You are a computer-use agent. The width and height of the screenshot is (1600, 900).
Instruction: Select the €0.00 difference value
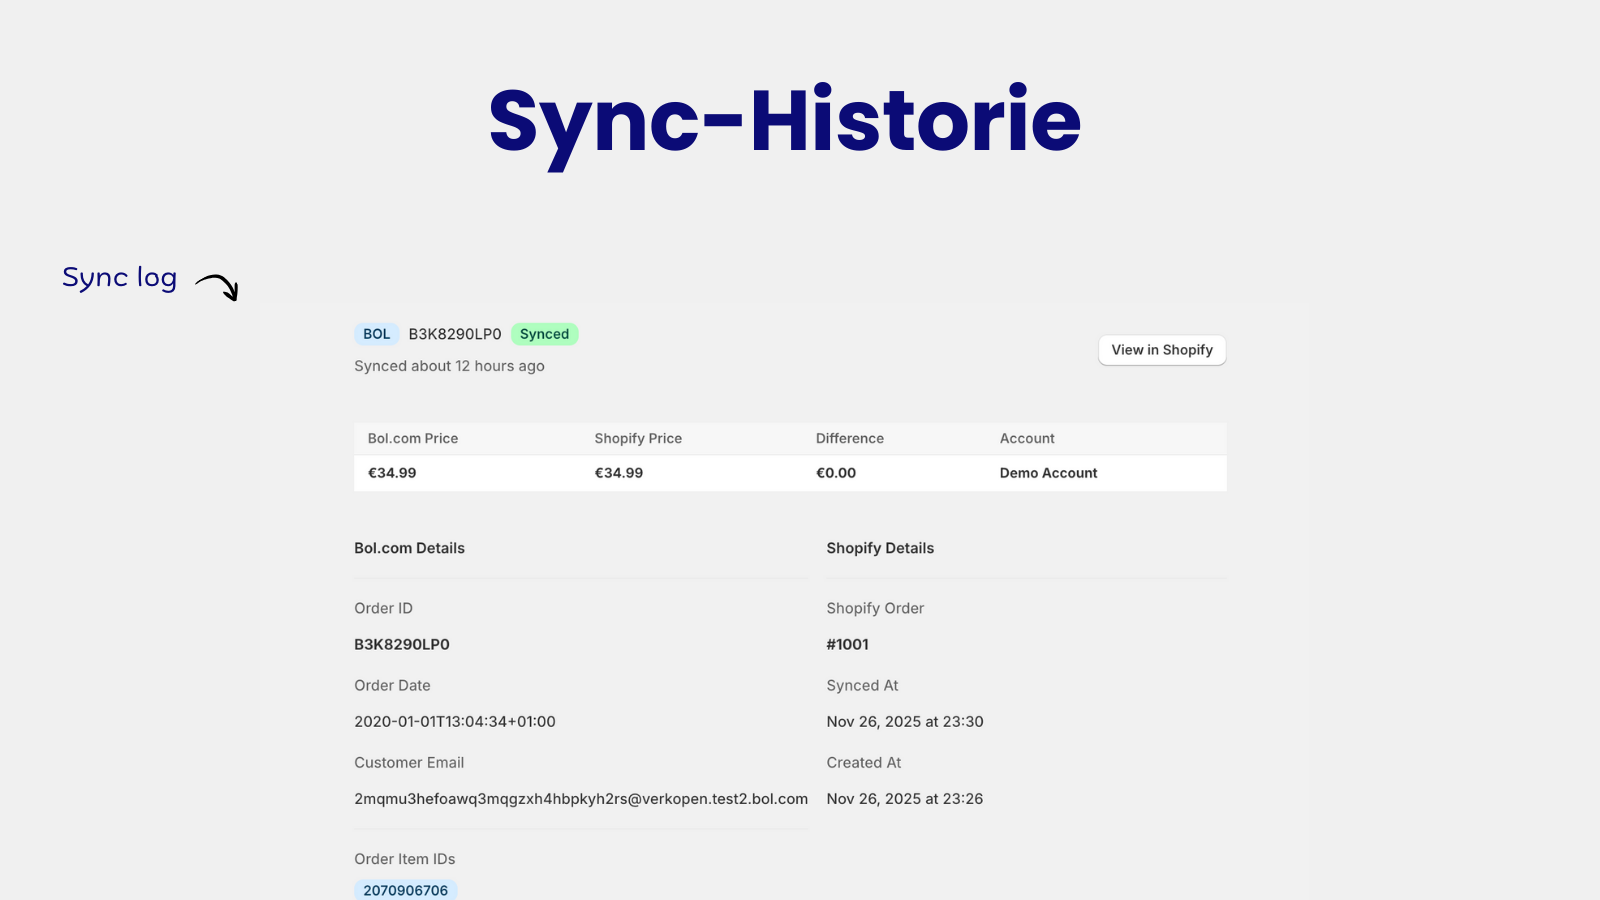[836, 473]
